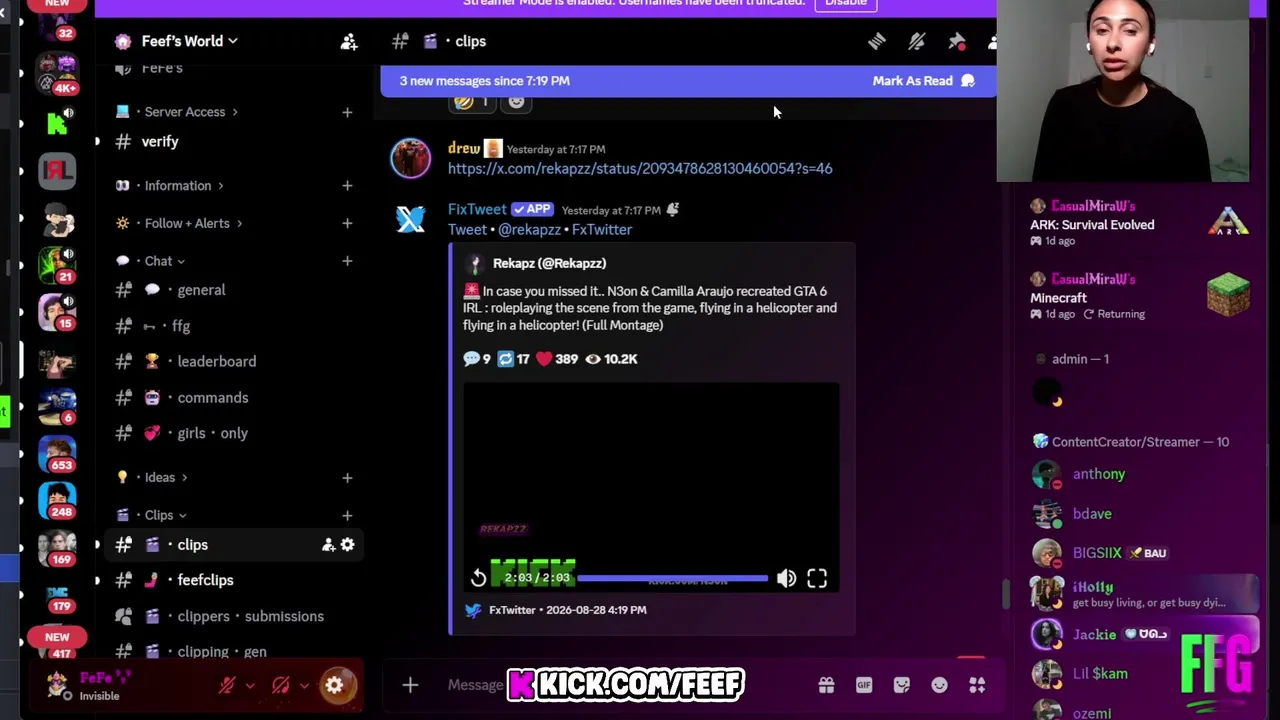Mute the embedded video volume
The height and width of the screenshot is (720, 1280).
(x=786, y=578)
